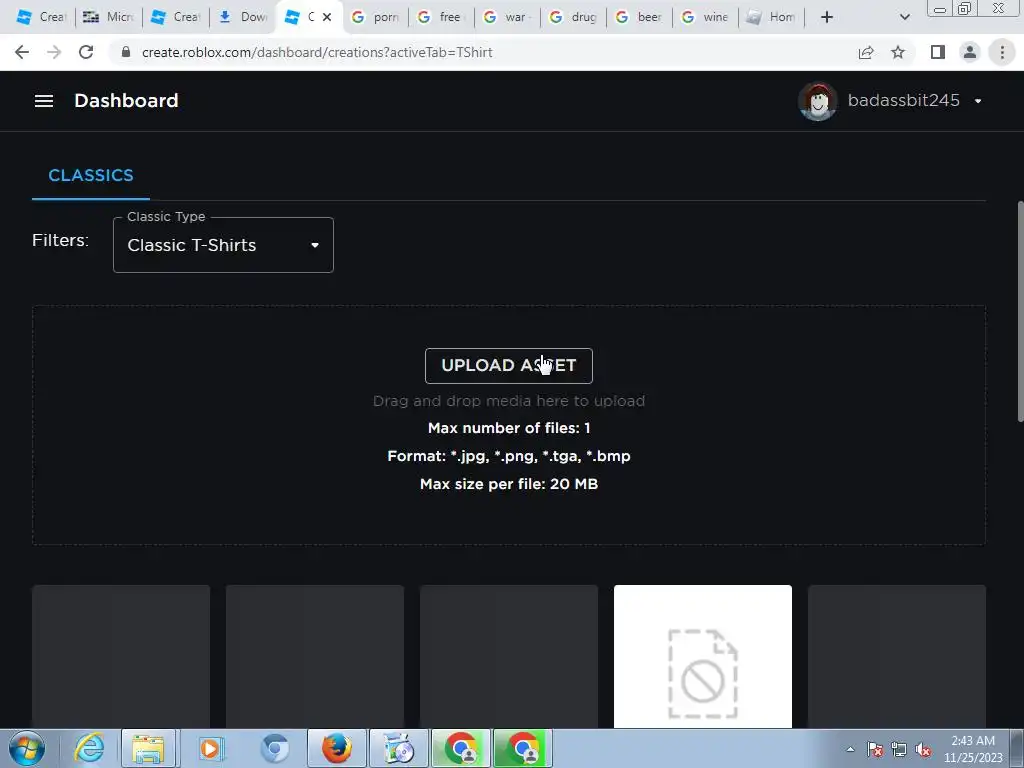The image size is (1024, 768).
Task: Go back with the browser back arrow
Action: point(22,52)
